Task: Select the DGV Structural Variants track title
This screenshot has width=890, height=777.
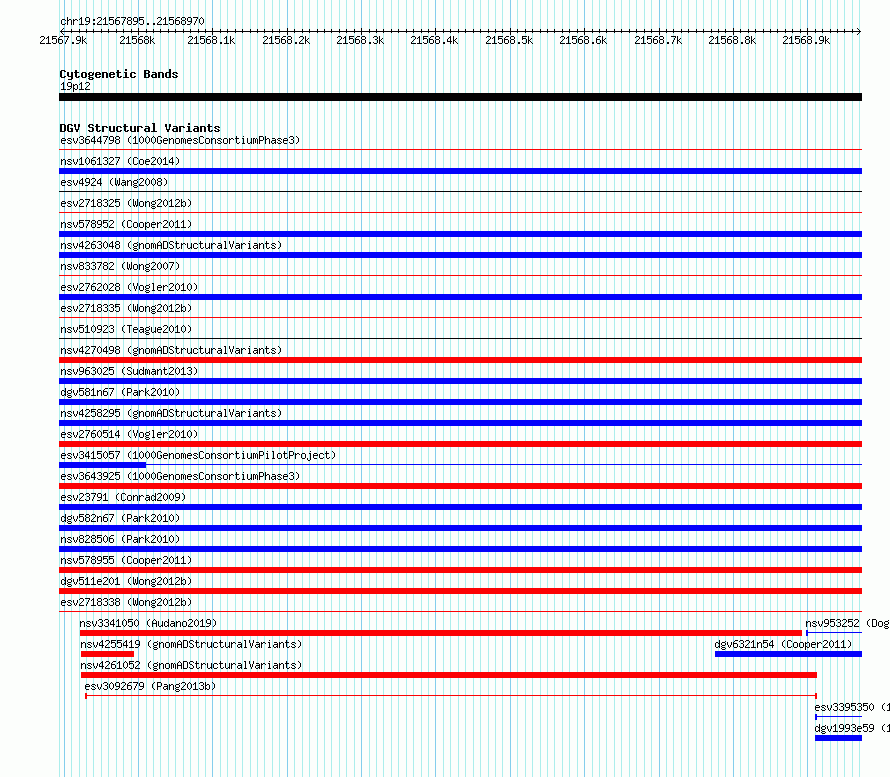Action: coord(140,128)
